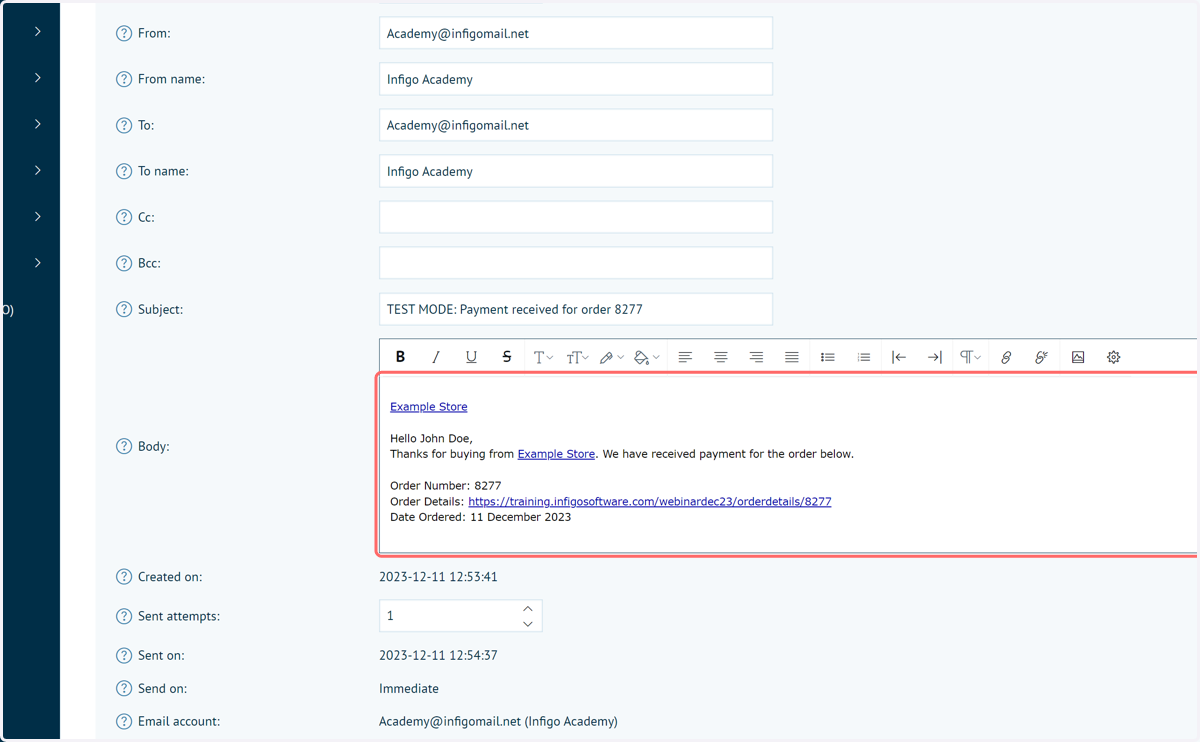Open the text color pen dropdown
Screen dimensions: 1200x742
pyautogui.click(x=611, y=357)
